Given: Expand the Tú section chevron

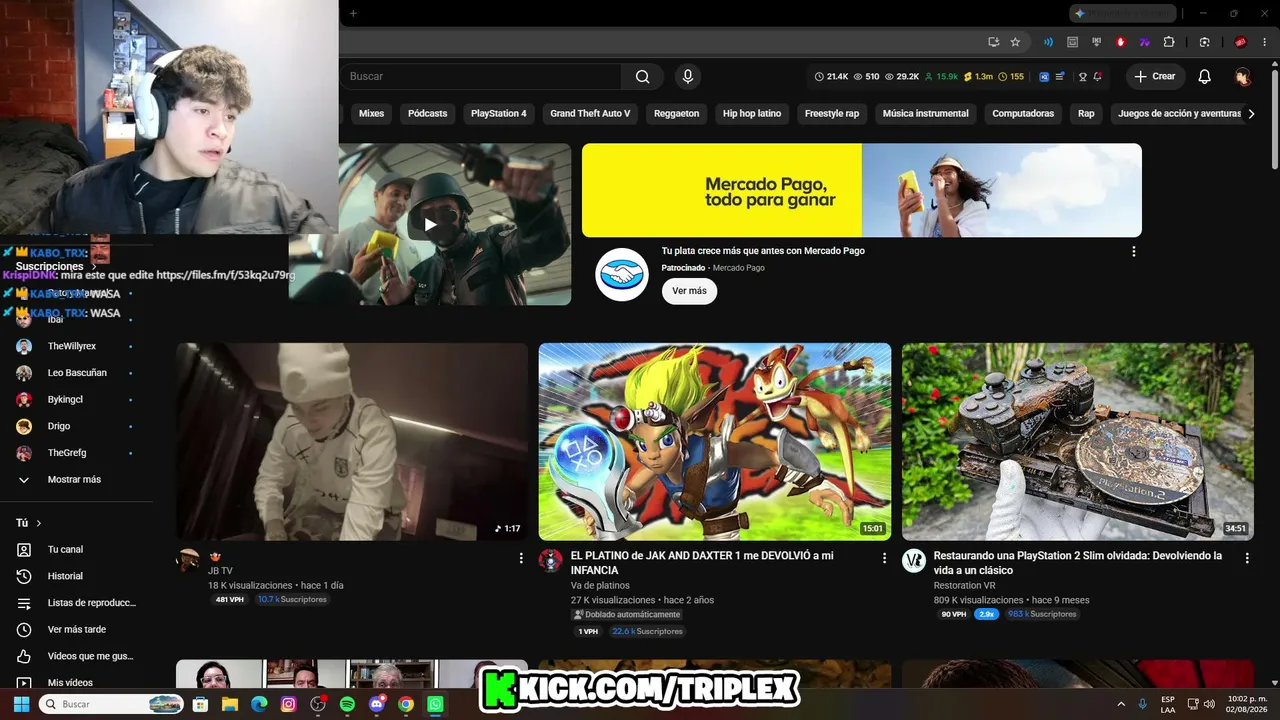Looking at the screenshot, I should click(39, 523).
